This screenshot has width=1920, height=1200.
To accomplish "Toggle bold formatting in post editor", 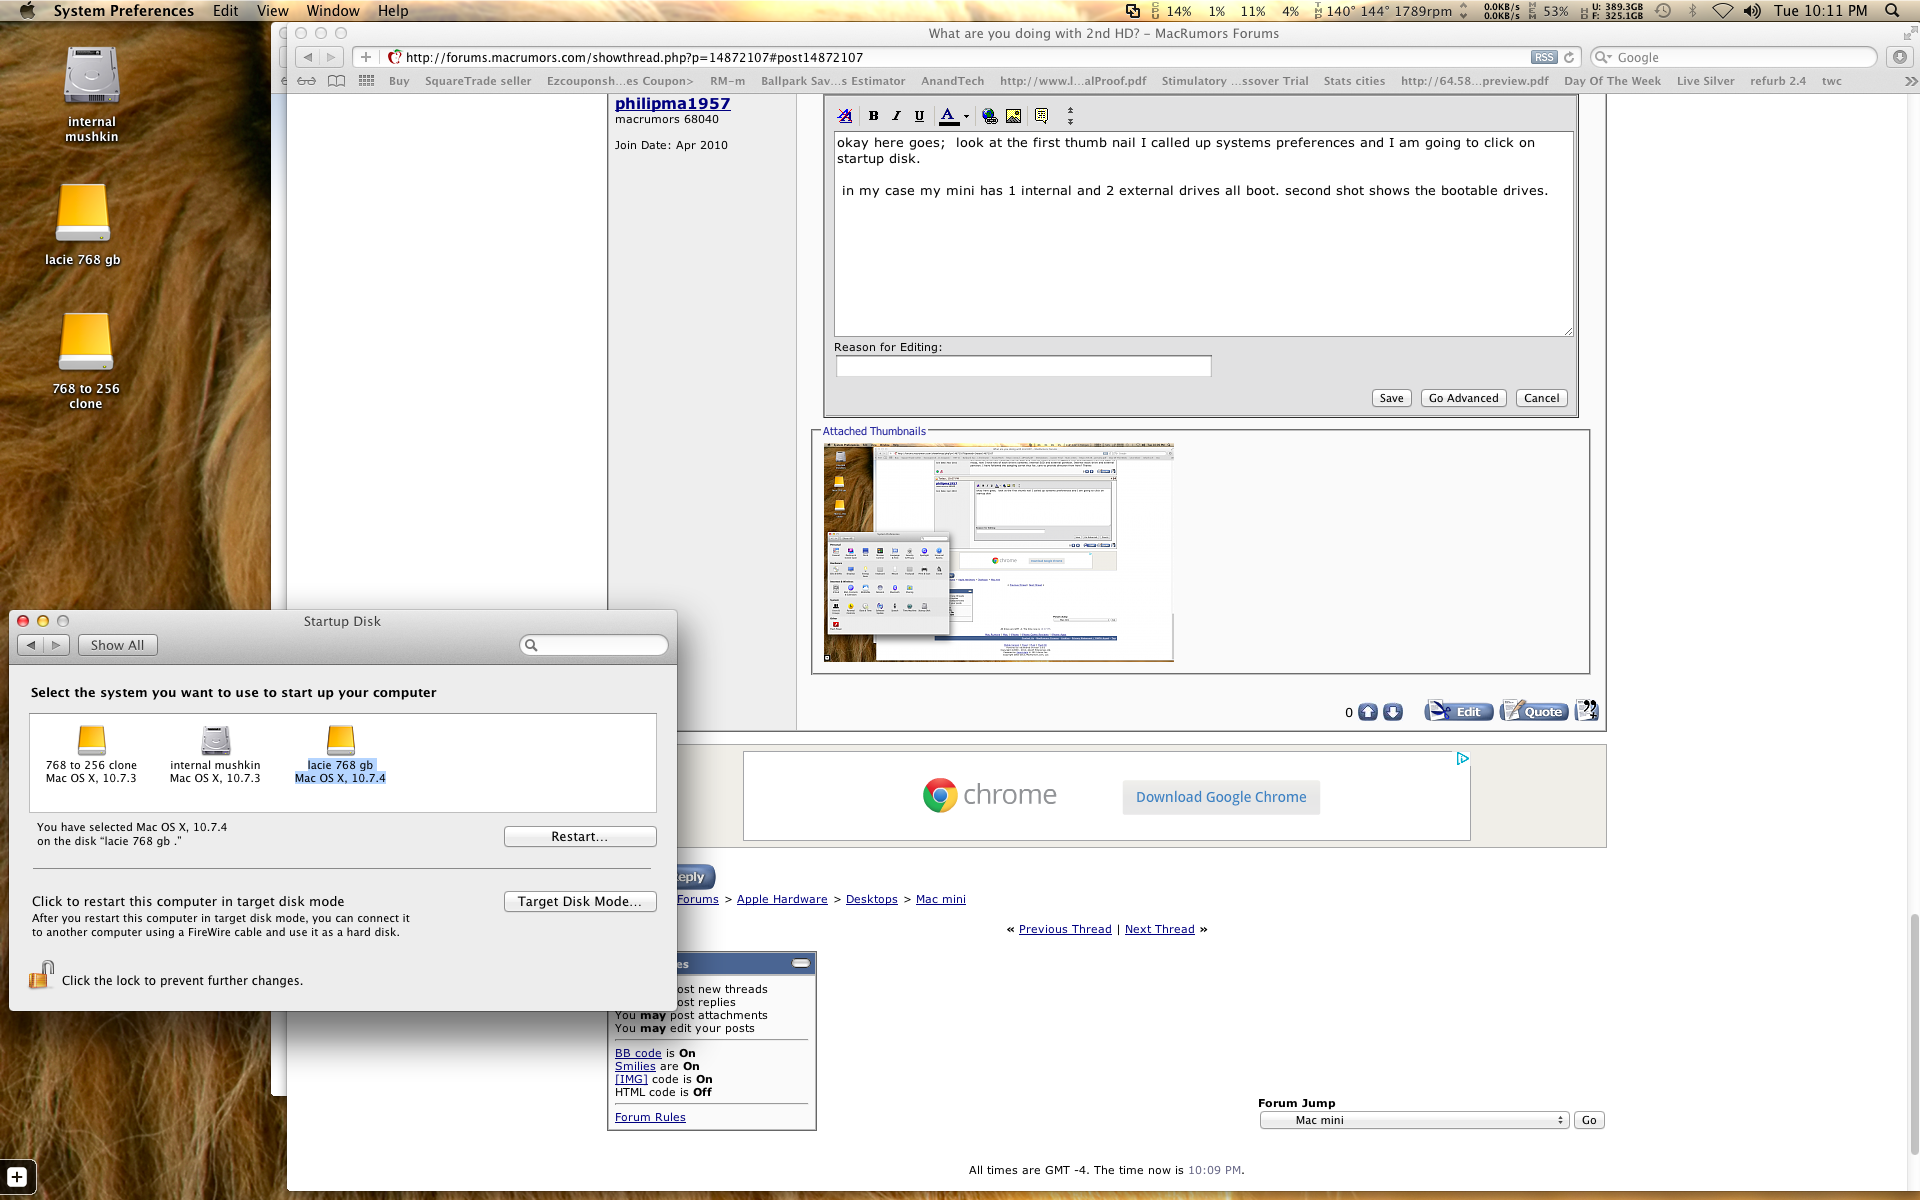I will [873, 116].
